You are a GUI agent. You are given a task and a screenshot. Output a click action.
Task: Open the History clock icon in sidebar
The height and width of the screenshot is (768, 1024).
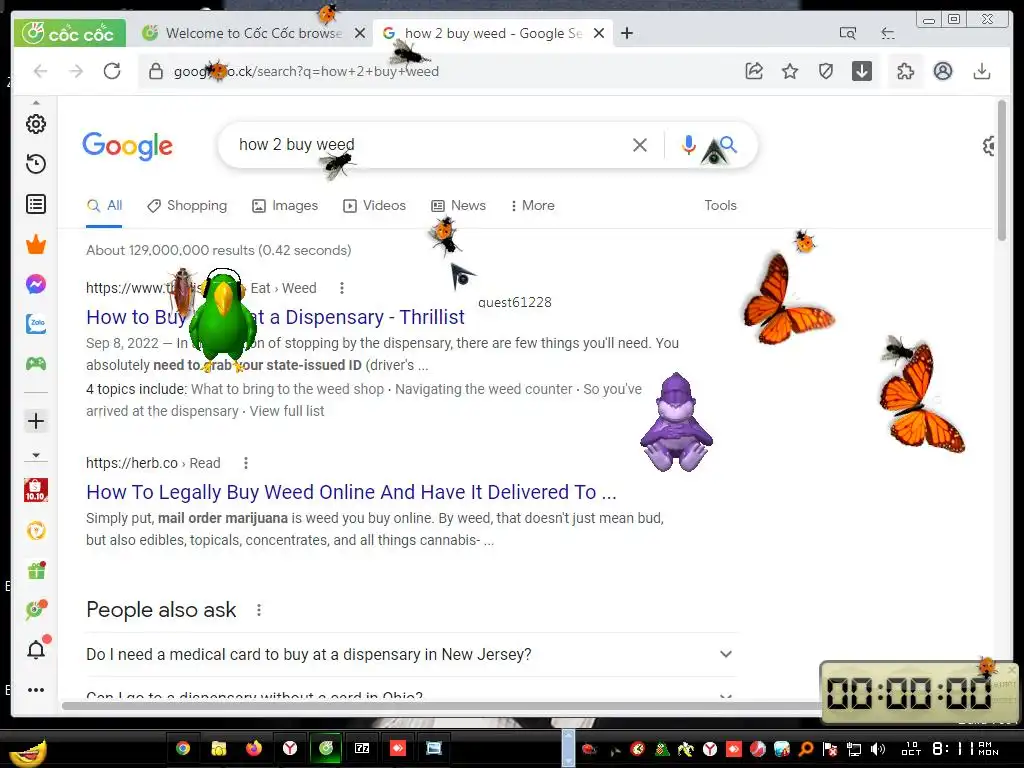click(x=36, y=163)
